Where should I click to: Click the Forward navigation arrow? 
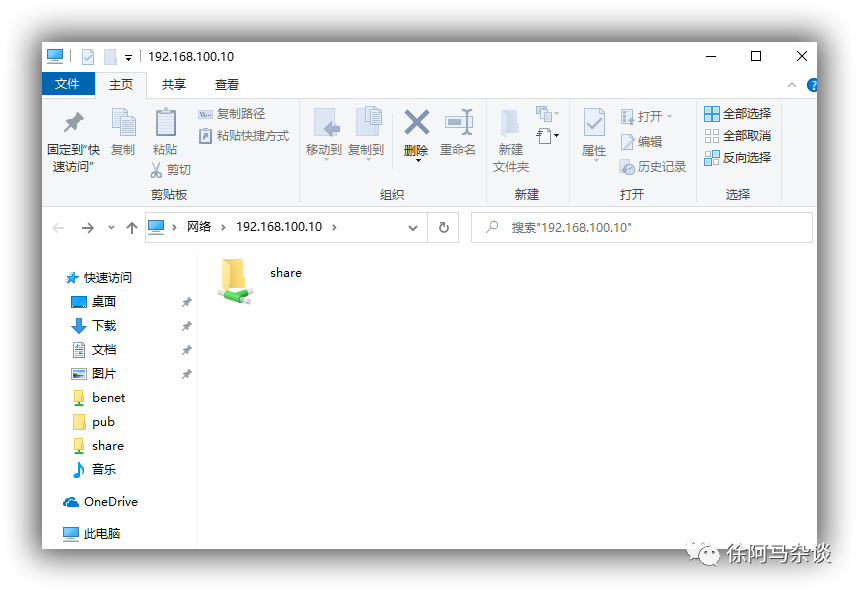coord(87,227)
